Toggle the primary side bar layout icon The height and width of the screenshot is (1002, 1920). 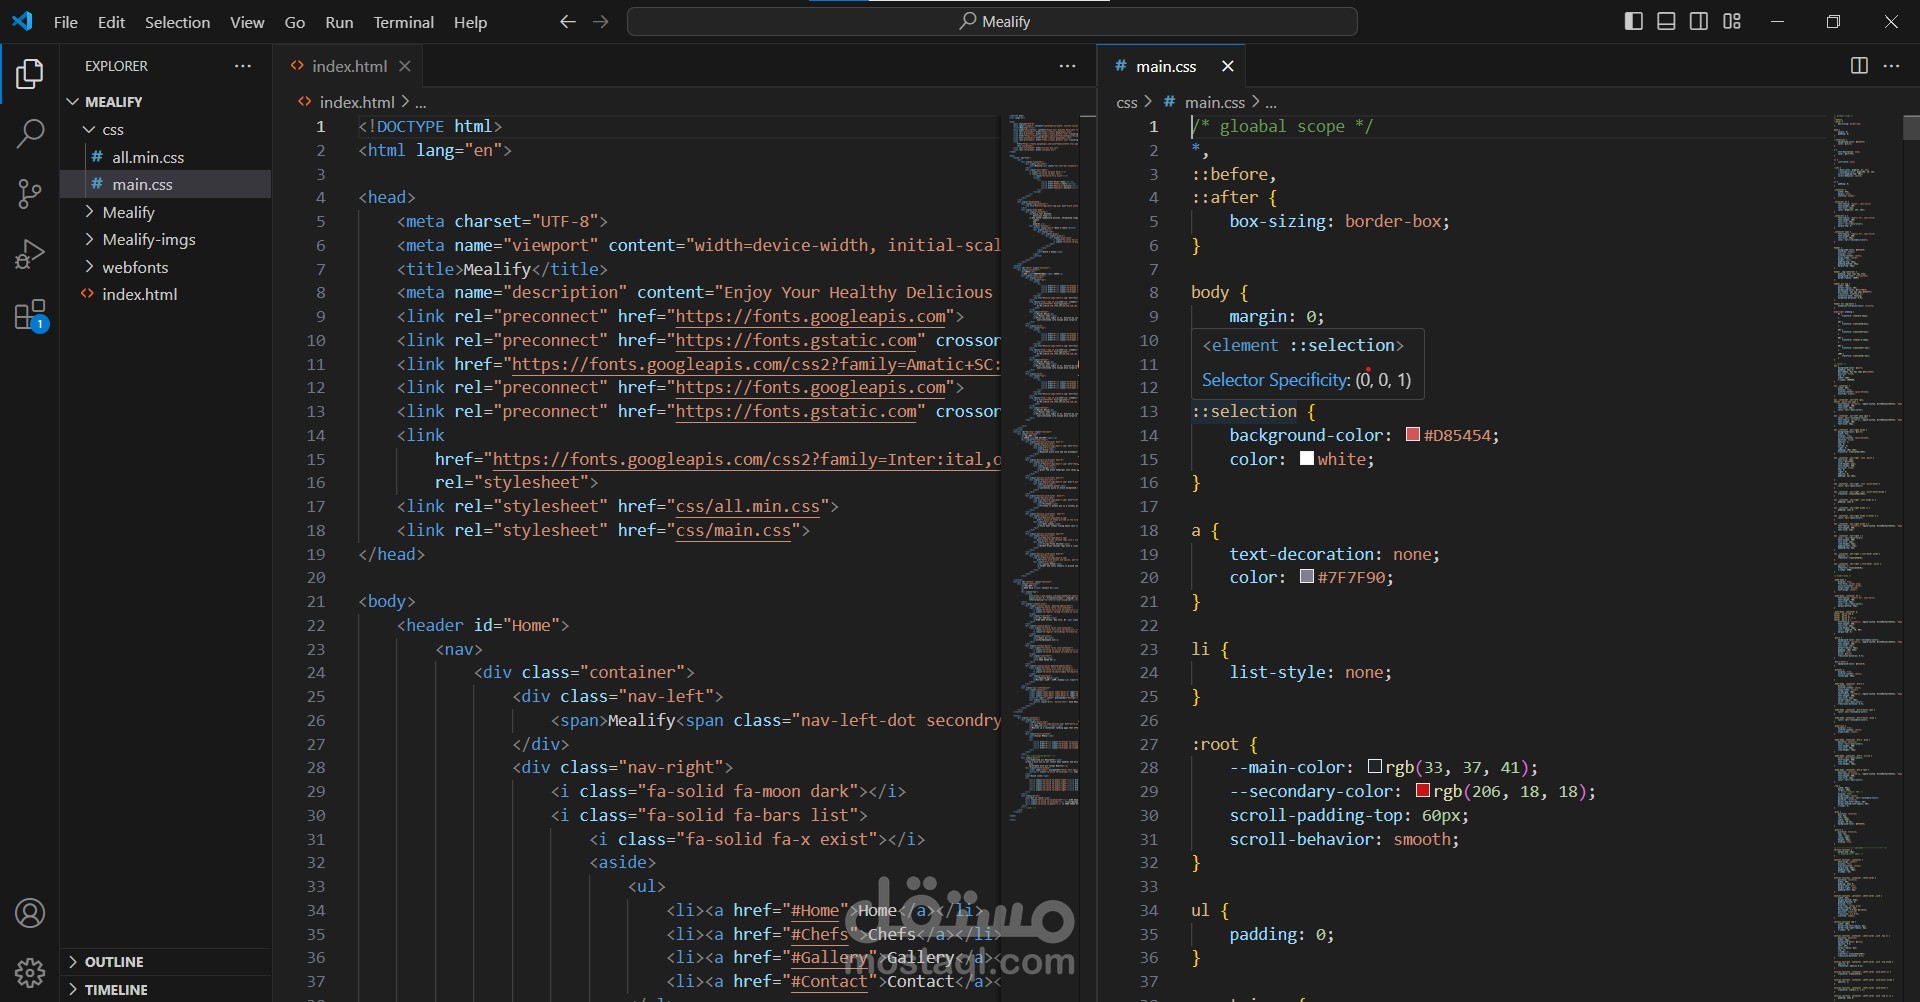[x=1634, y=21]
